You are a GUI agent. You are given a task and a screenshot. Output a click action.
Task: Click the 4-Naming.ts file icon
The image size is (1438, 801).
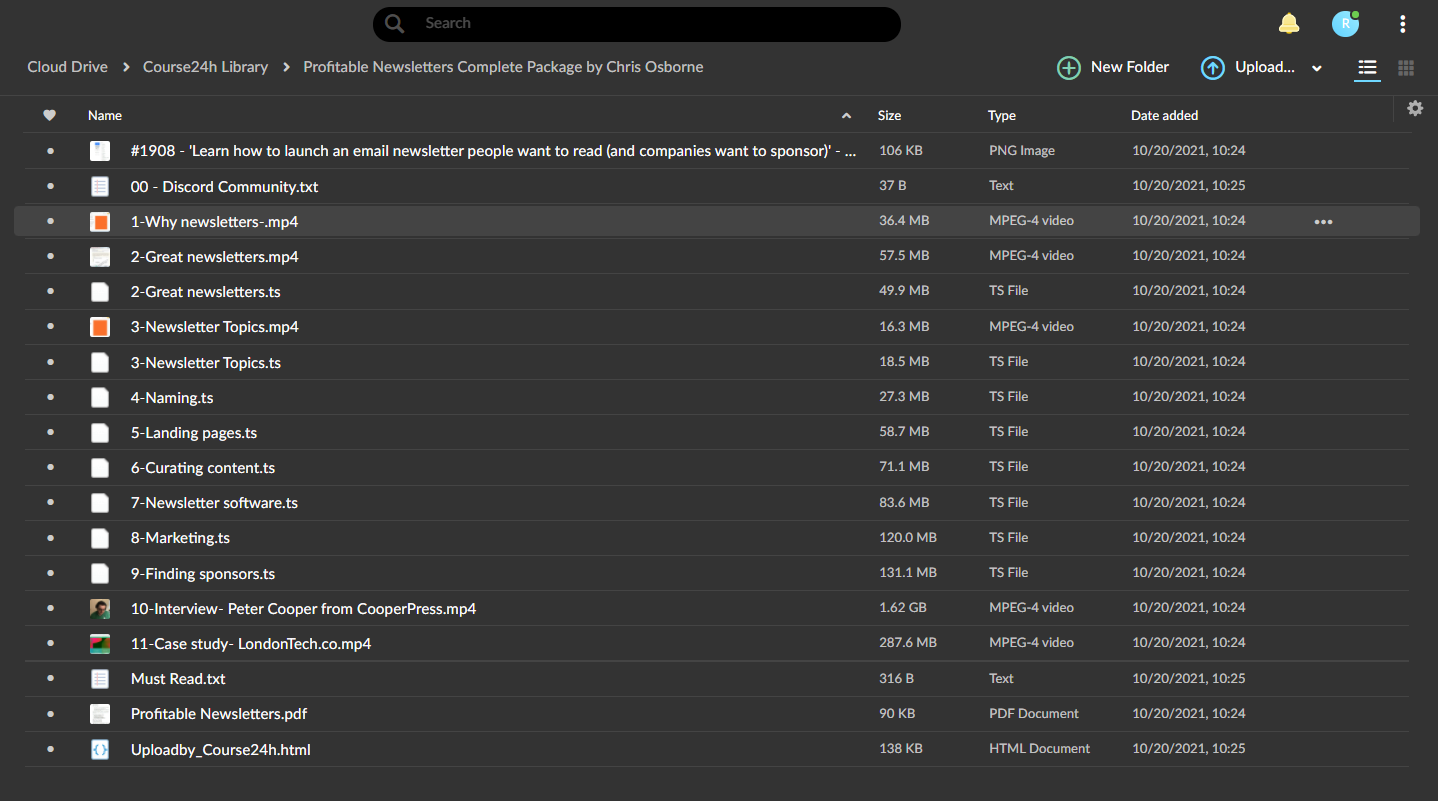click(100, 397)
